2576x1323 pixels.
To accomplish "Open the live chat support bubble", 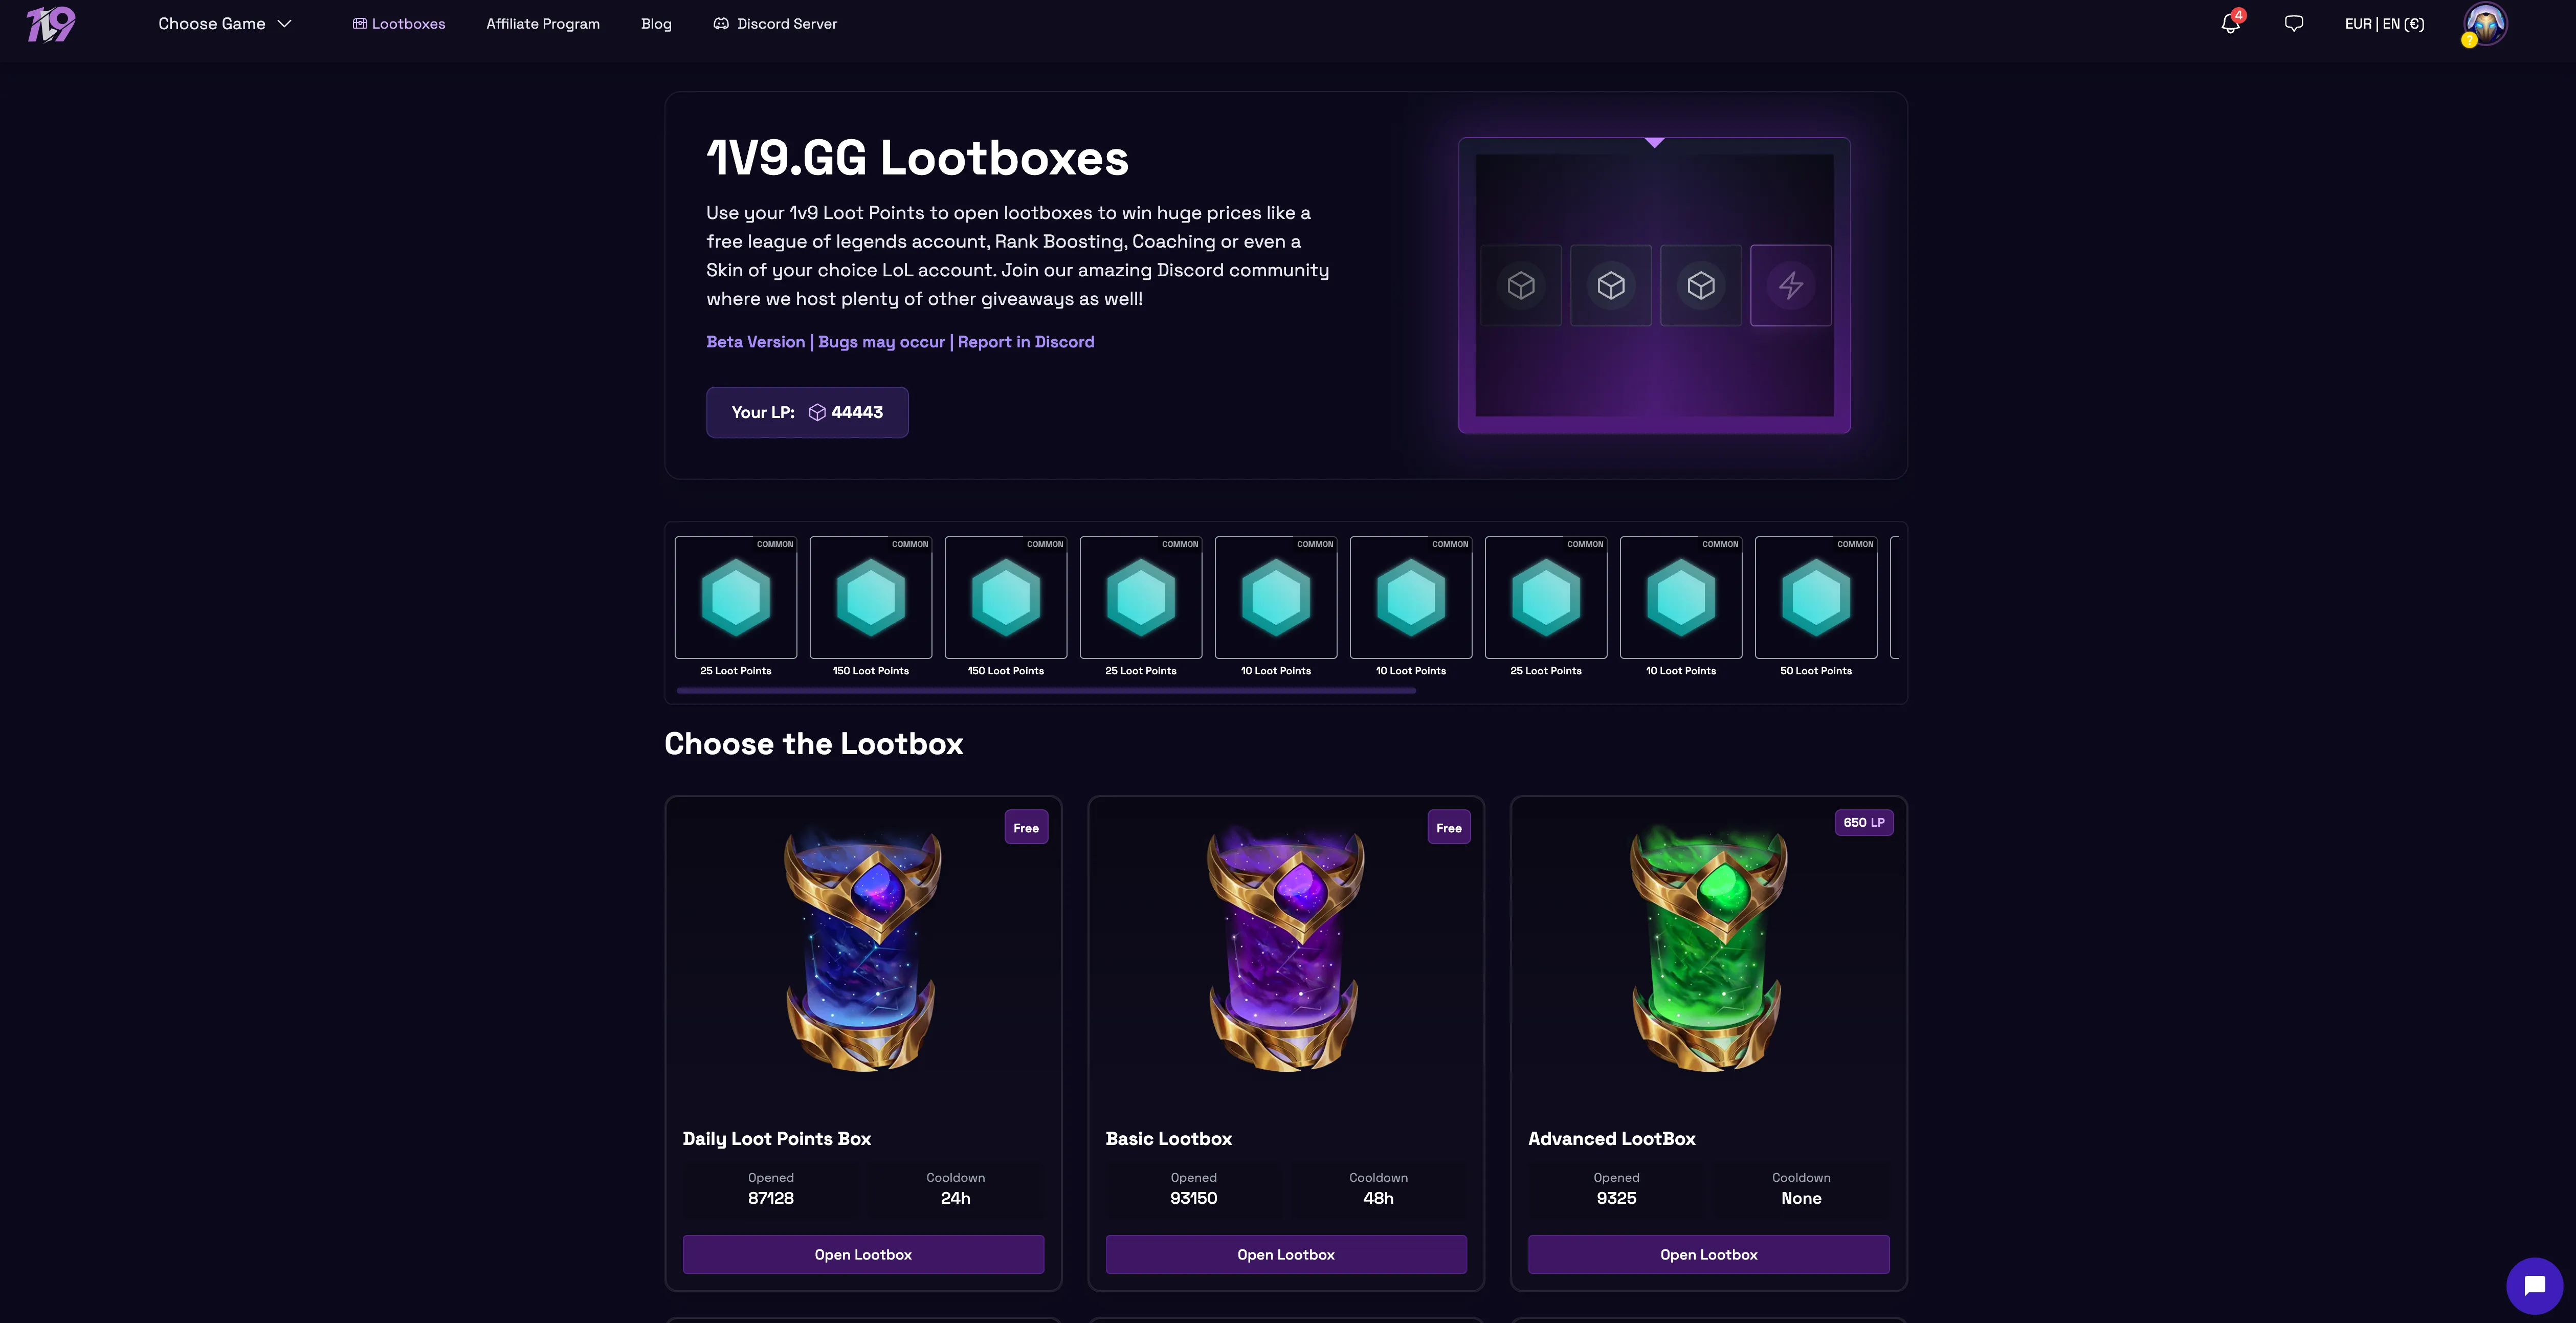I will [2534, 1285].
